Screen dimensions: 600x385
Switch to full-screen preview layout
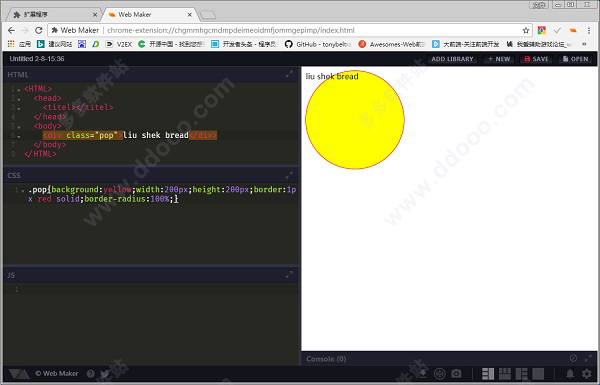coord(538,374)
